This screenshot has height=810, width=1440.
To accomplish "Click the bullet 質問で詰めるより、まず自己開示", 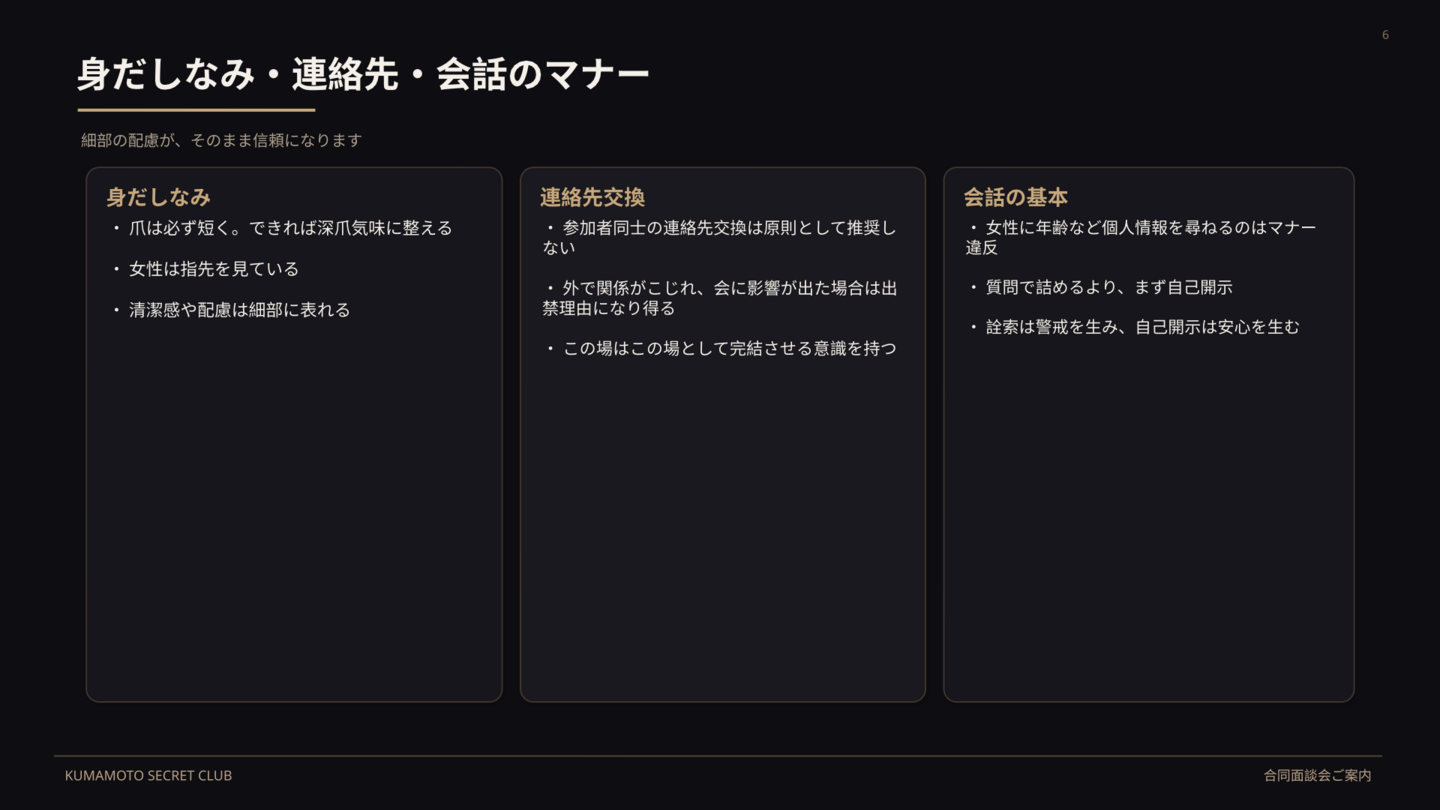I will click(x=1108, y=288).
